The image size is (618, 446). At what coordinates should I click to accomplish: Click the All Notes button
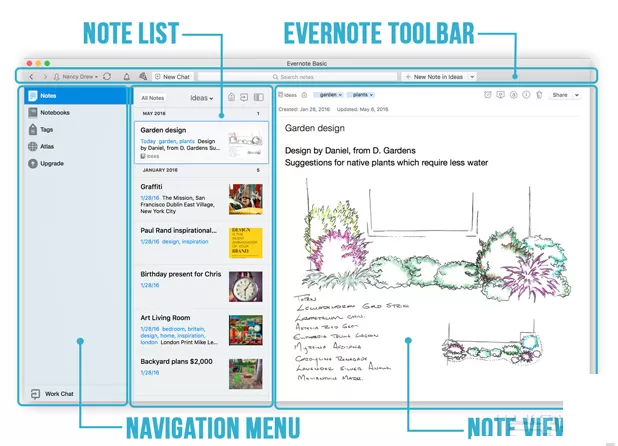[x=153, y=98]
